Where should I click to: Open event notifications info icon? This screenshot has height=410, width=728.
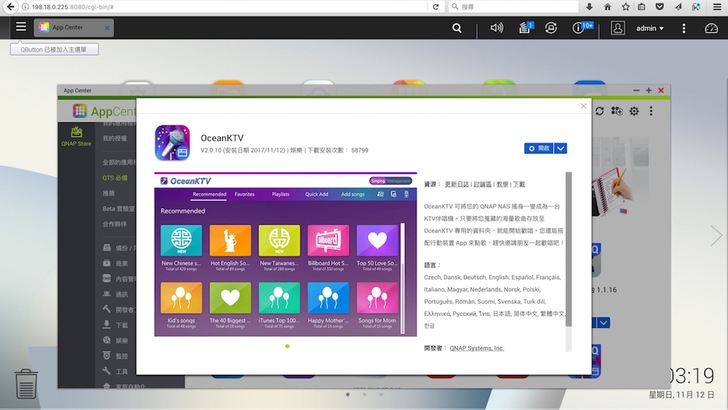(x=580, y=28)
